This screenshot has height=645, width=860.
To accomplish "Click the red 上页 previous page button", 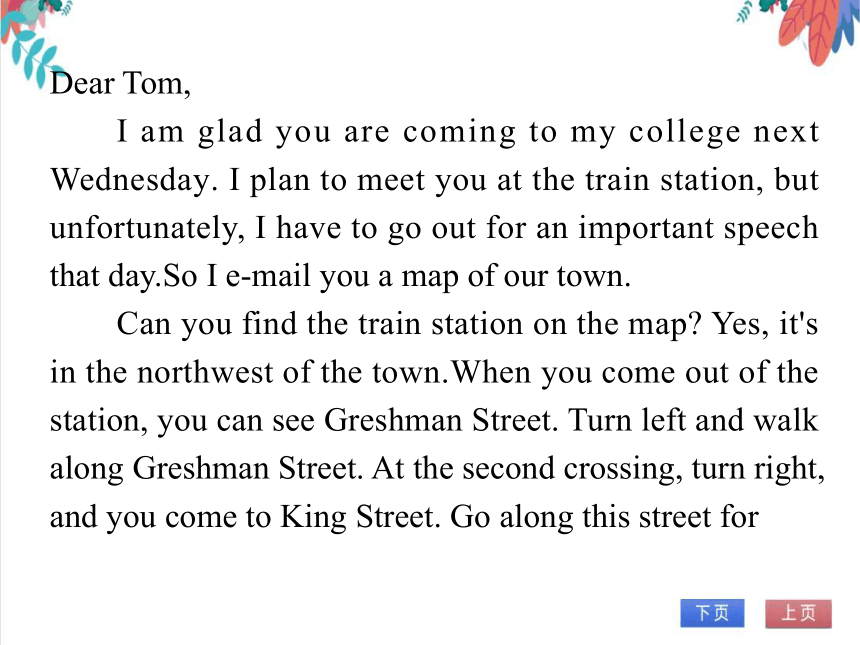I will (798, 613).
